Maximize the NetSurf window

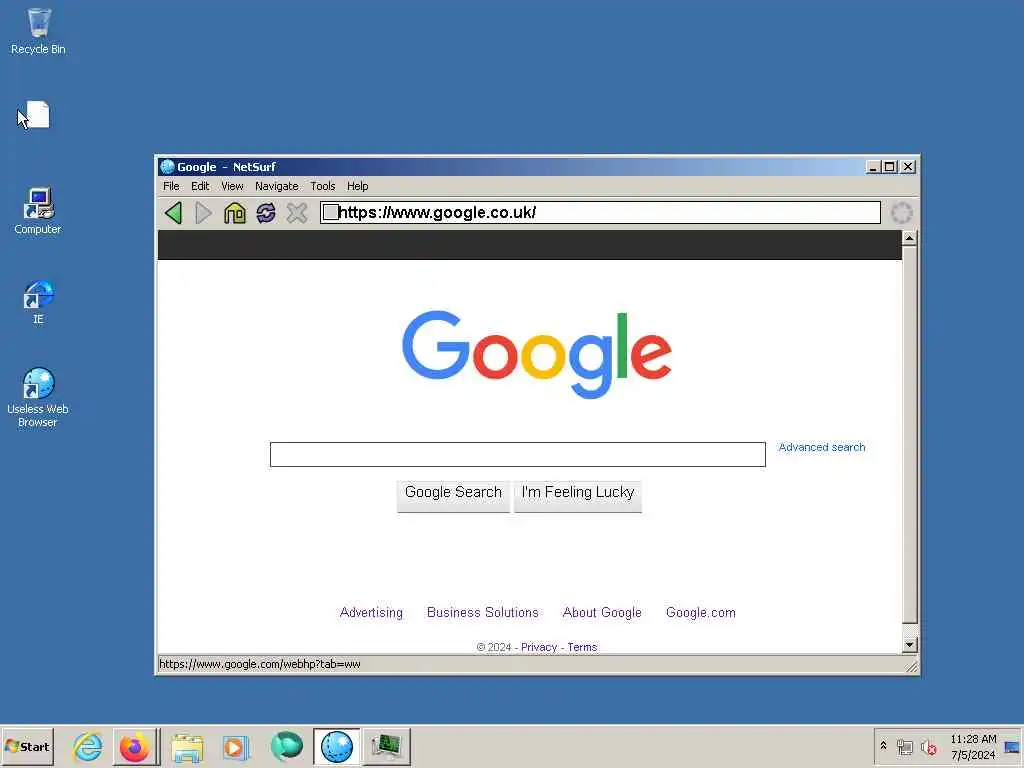(889, 167)
